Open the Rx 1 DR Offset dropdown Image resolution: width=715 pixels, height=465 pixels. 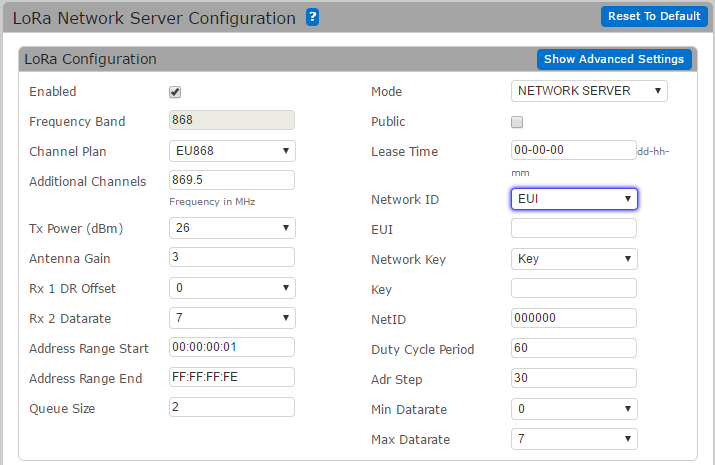point(231,289)
